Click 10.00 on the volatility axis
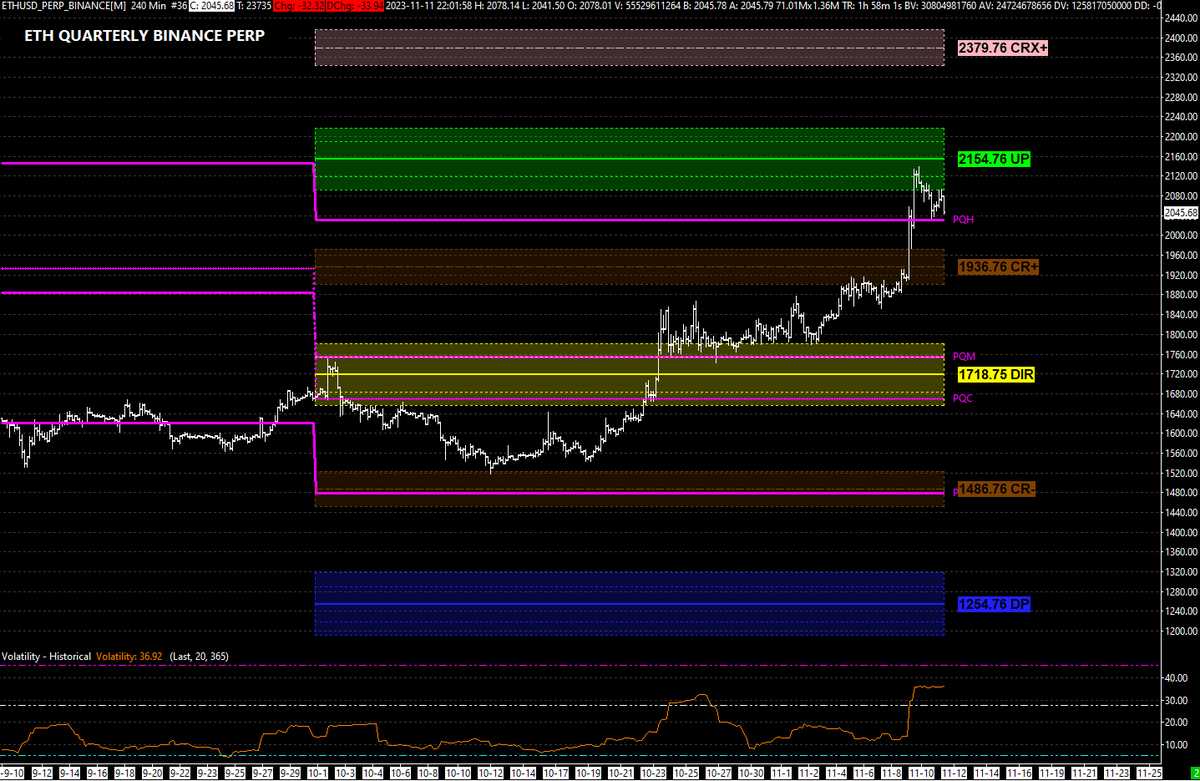 coord(1176,745)
